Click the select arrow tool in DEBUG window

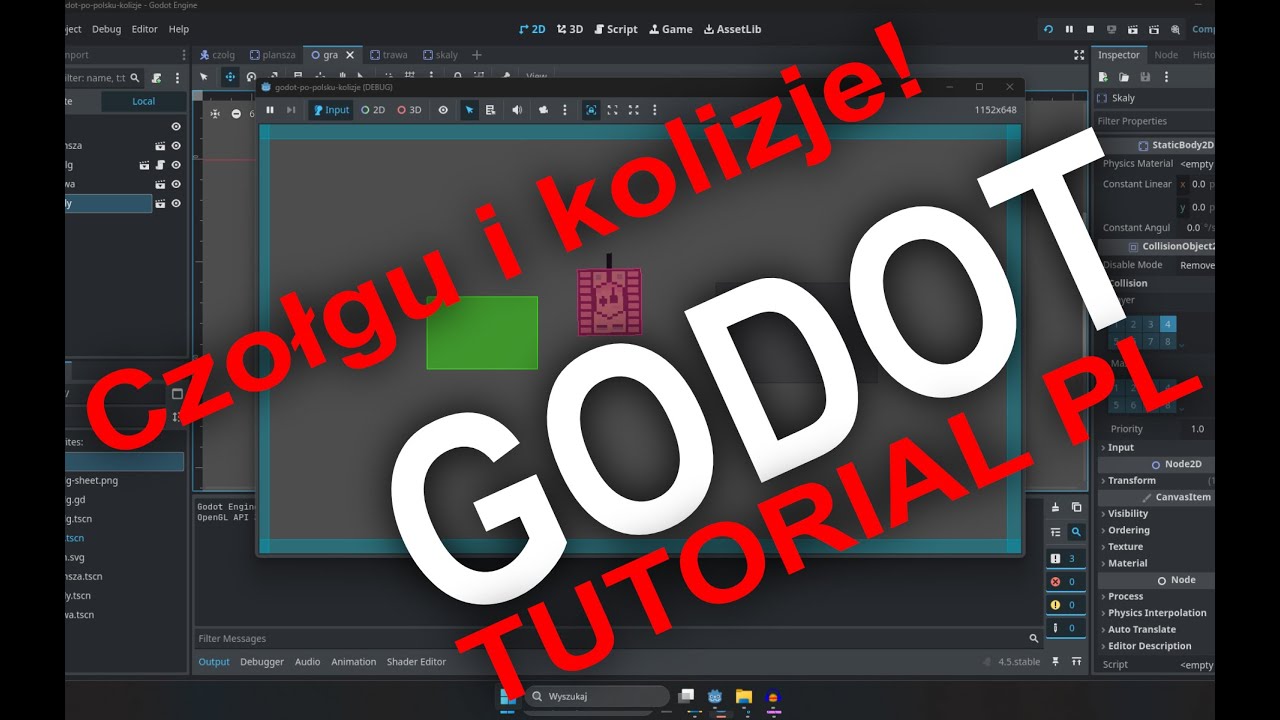click(x=469, y=110)
